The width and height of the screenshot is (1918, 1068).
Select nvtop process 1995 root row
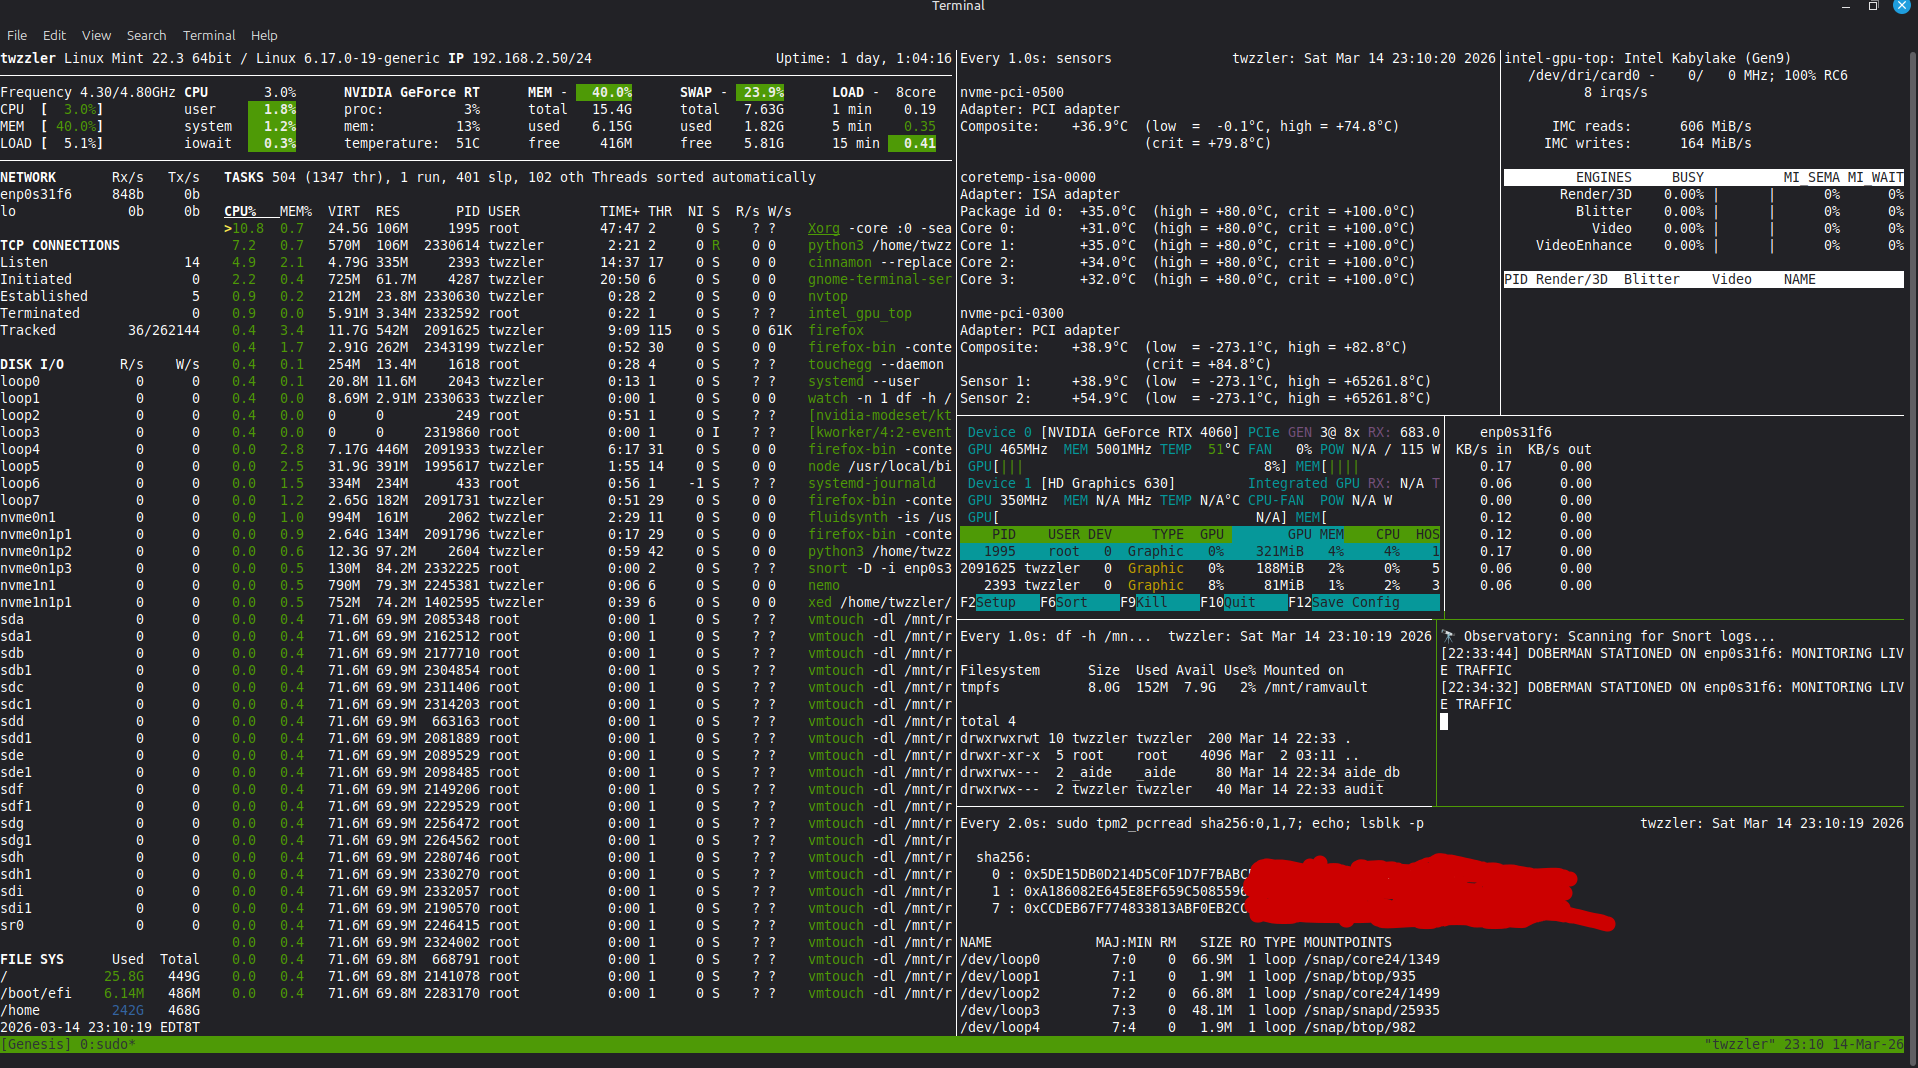(1200, 551)
